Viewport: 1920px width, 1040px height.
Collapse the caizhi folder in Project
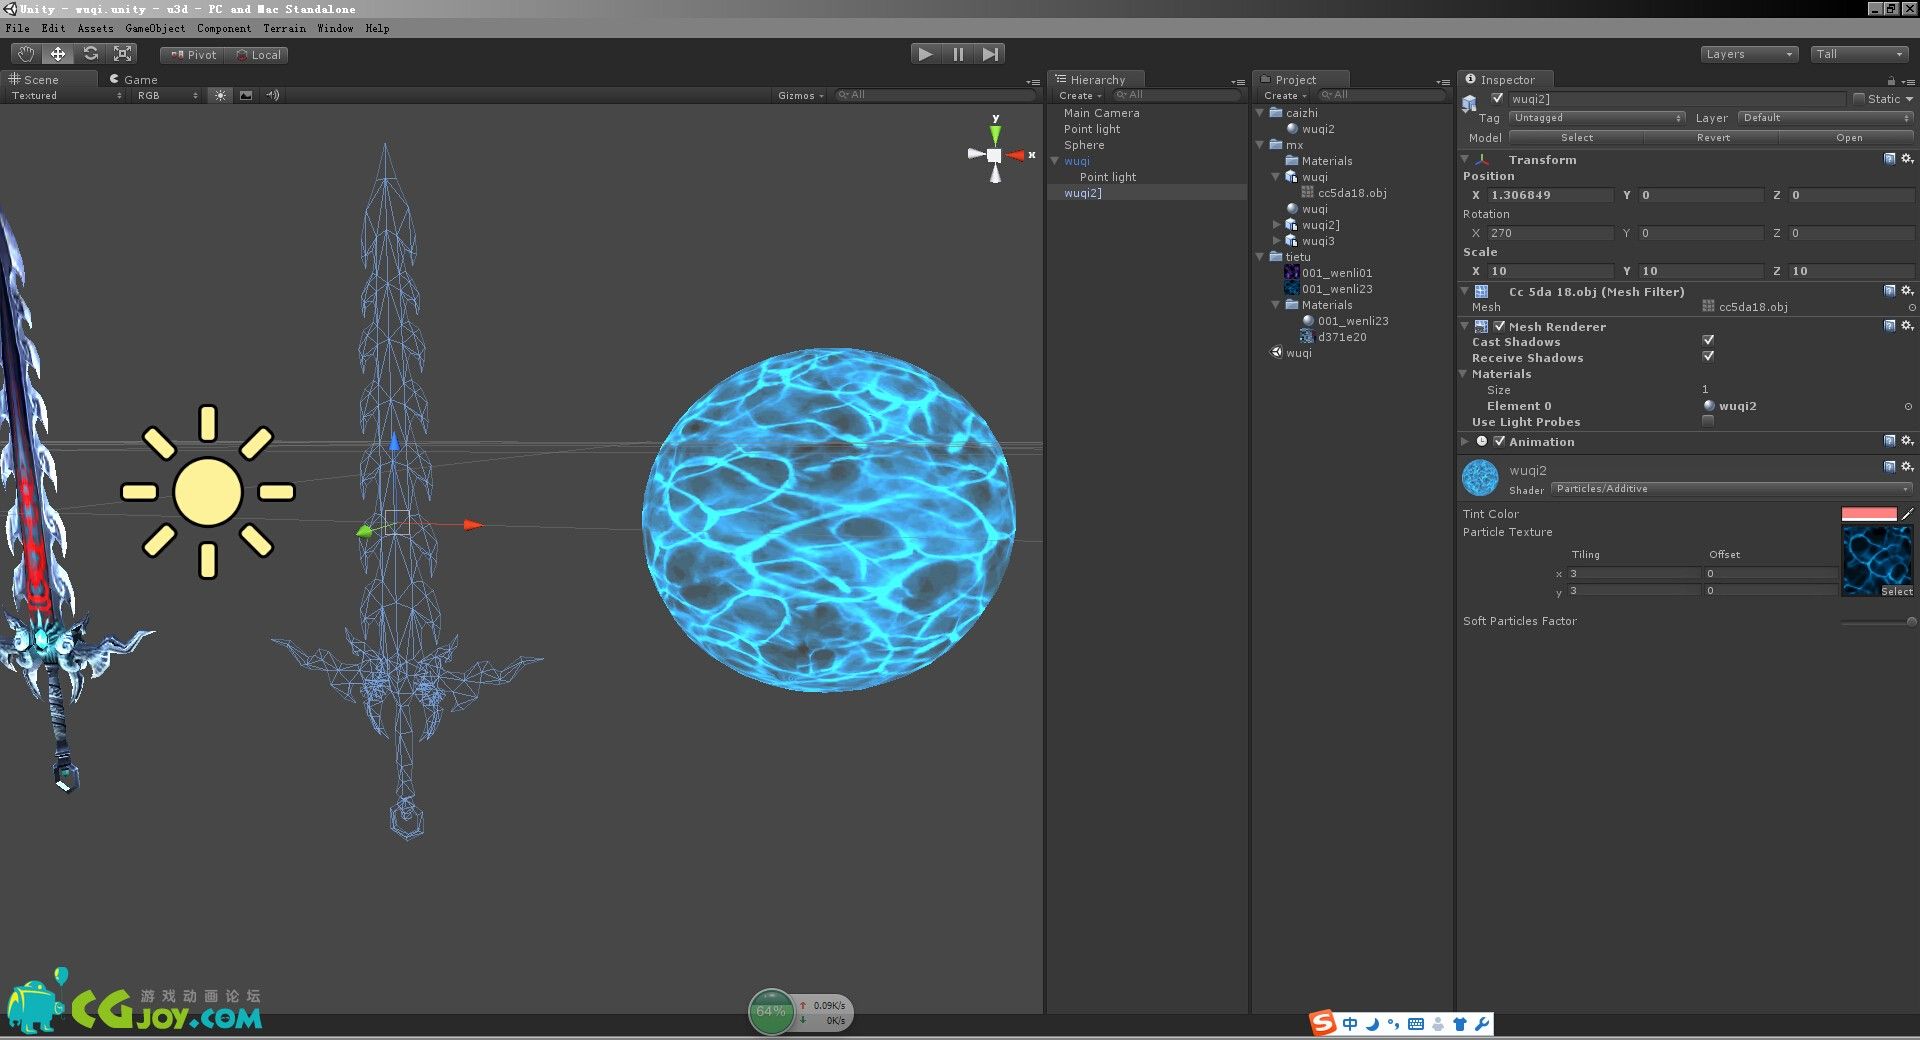point(1260,113)
